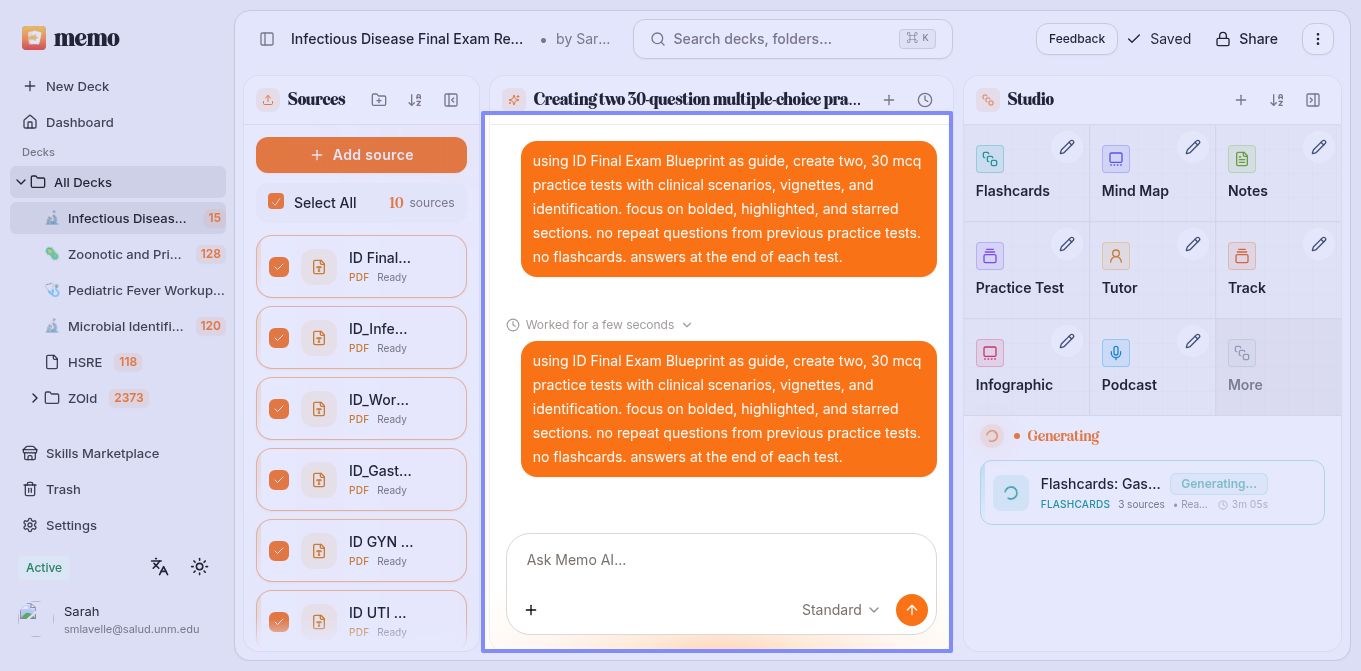The image size is (1361, 671).
Task: Toggle the Select All checkbox
Action: [276, 202]
